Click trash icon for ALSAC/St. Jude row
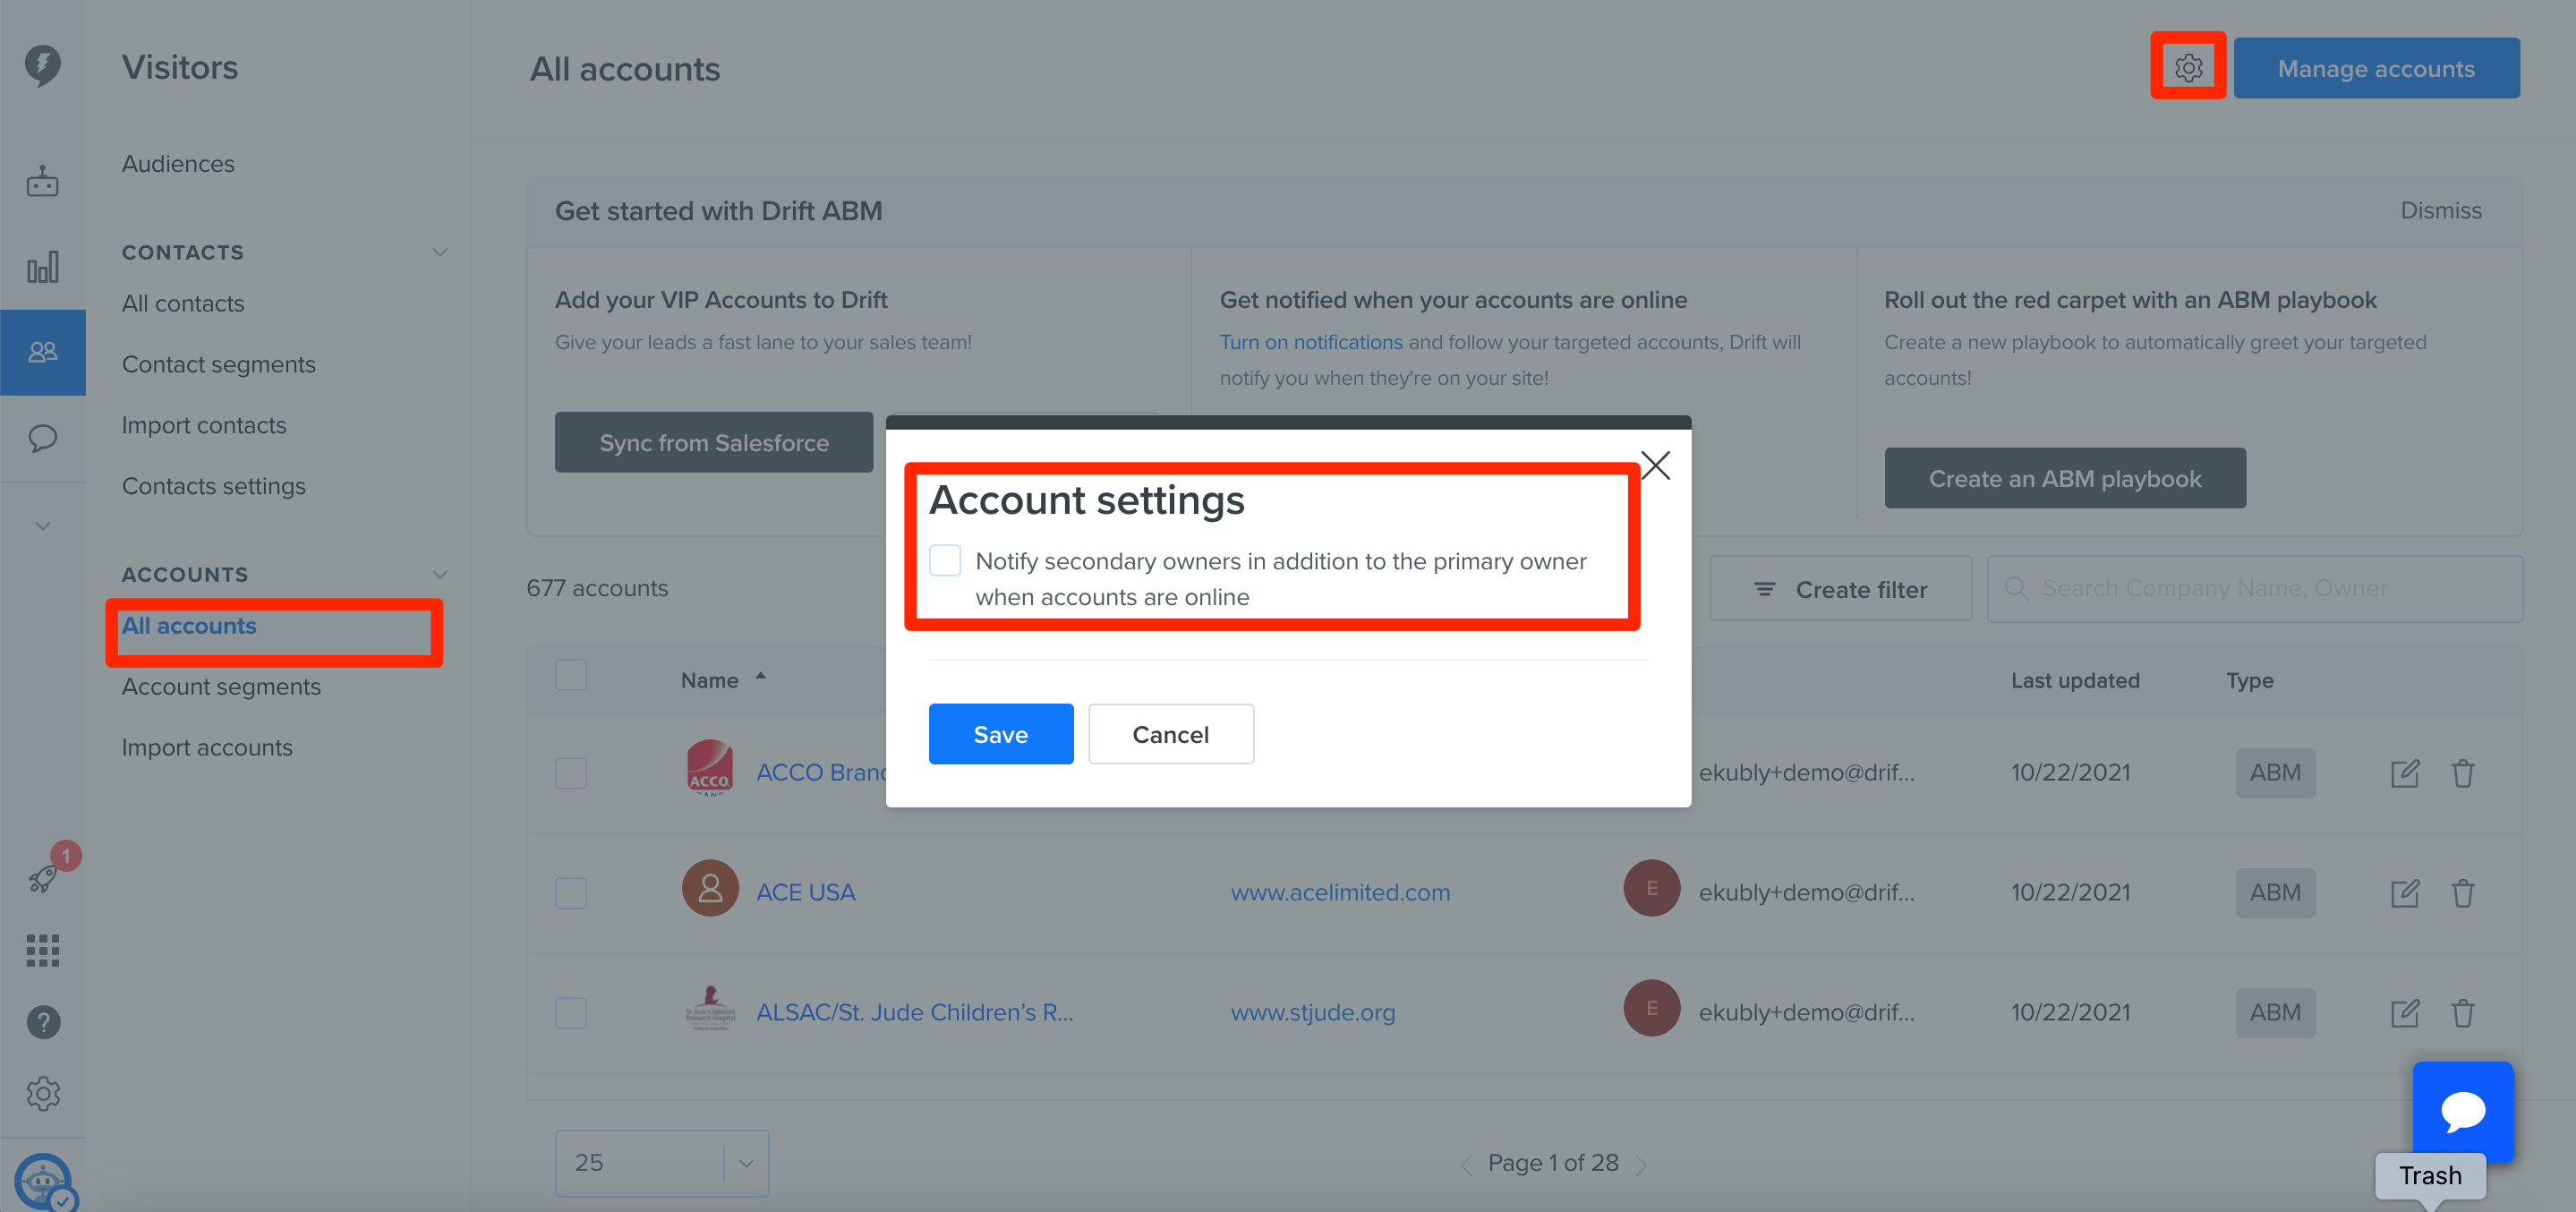The height and width of the screenshot is (1212, 2576). coord(2463,1013)
